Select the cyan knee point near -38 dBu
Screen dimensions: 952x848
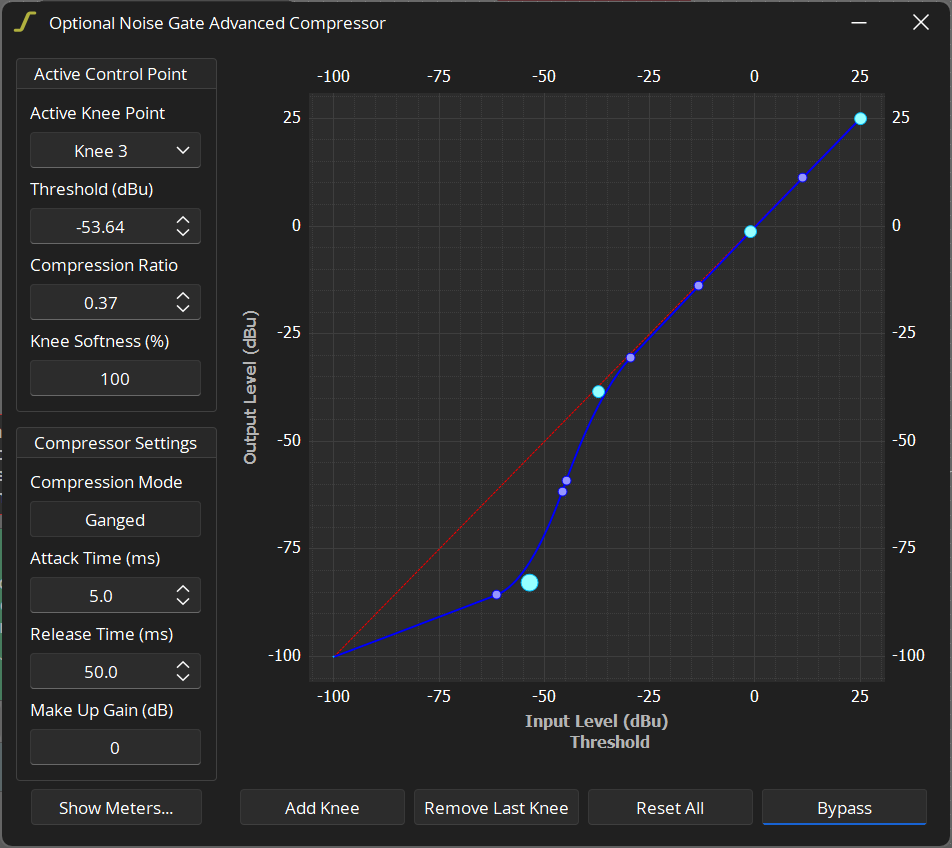[598, 391]
